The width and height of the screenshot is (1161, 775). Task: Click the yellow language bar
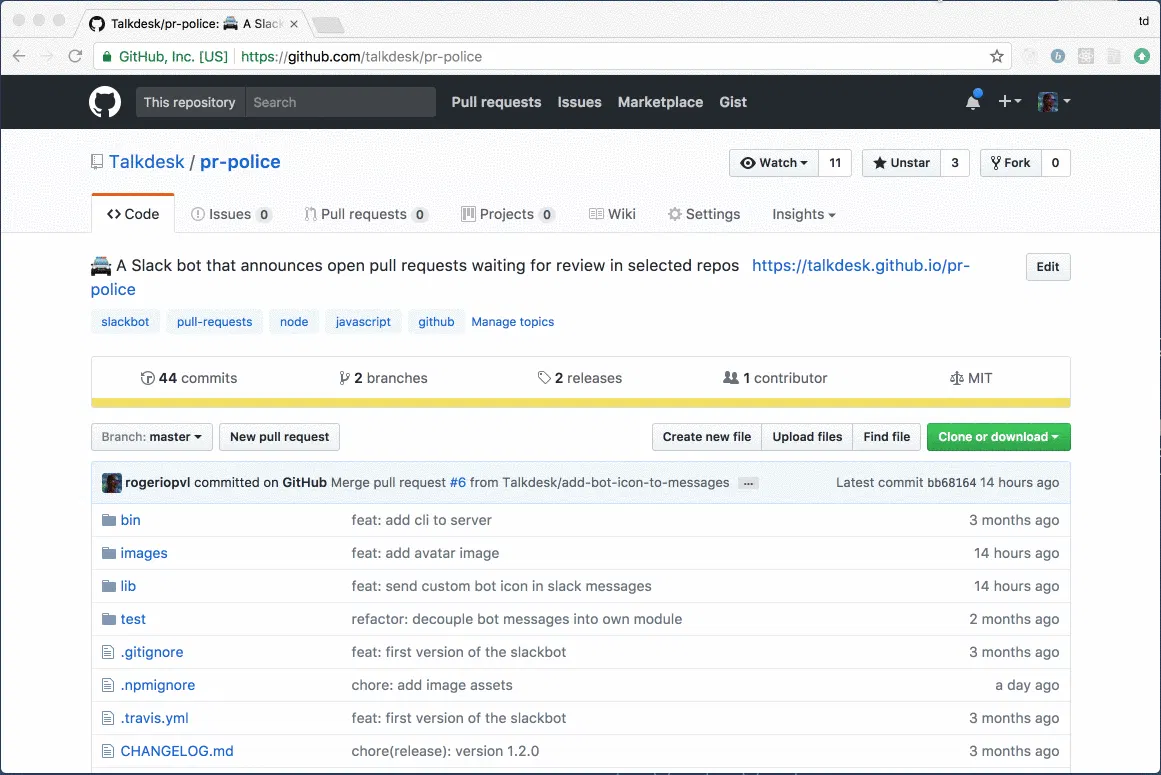tap(580, 403)
